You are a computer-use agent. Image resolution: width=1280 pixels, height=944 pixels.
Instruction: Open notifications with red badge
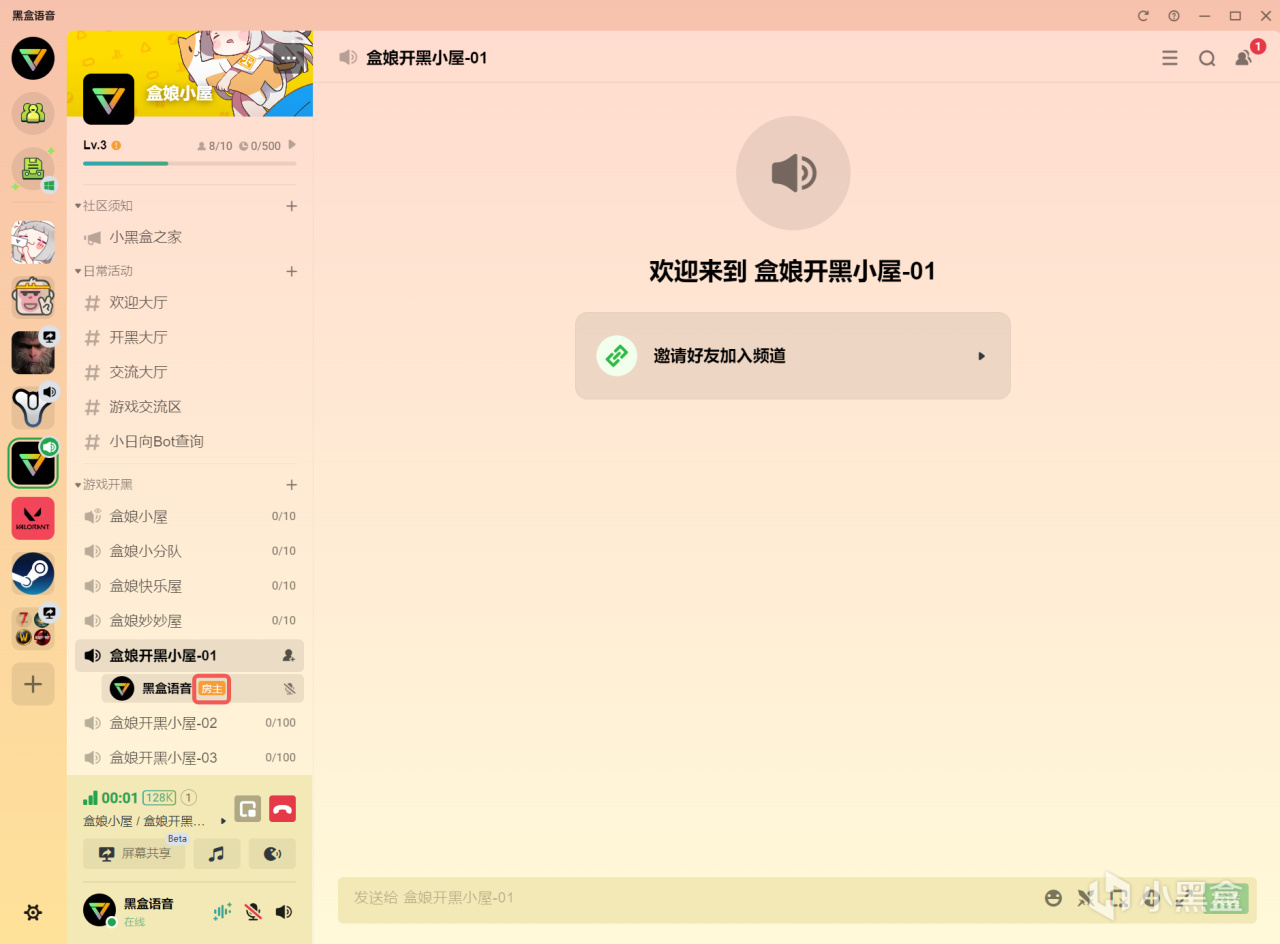click(1245, 57)
